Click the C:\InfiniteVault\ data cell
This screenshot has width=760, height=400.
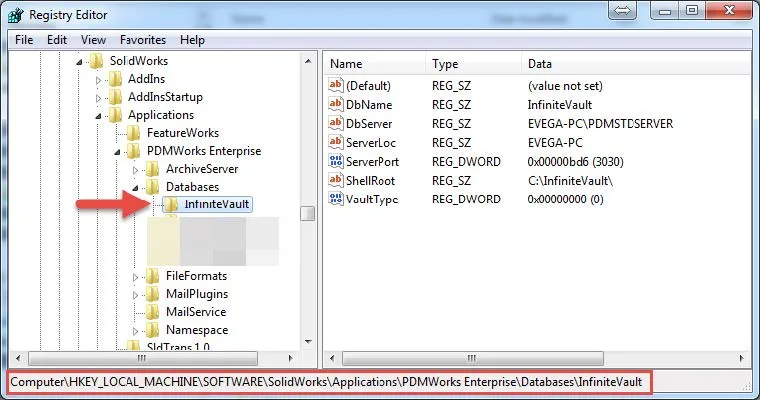[570, 181]
